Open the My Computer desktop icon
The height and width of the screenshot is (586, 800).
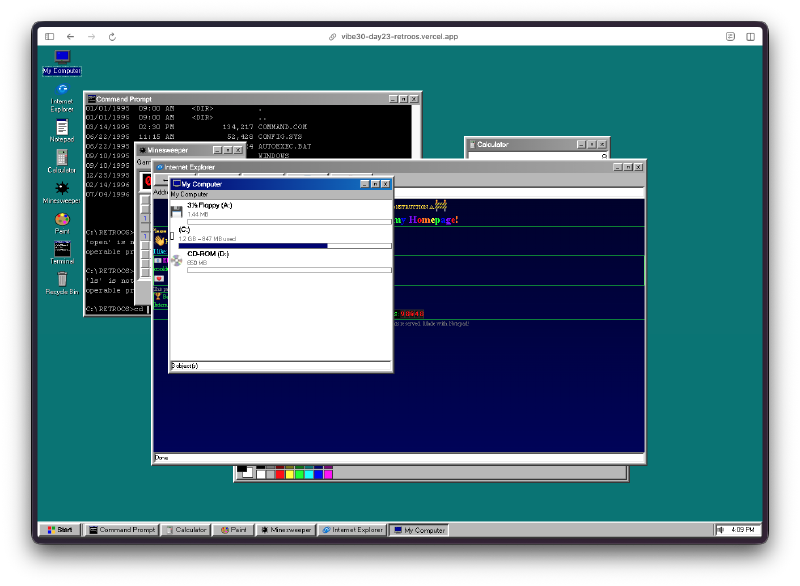point(62,58)
